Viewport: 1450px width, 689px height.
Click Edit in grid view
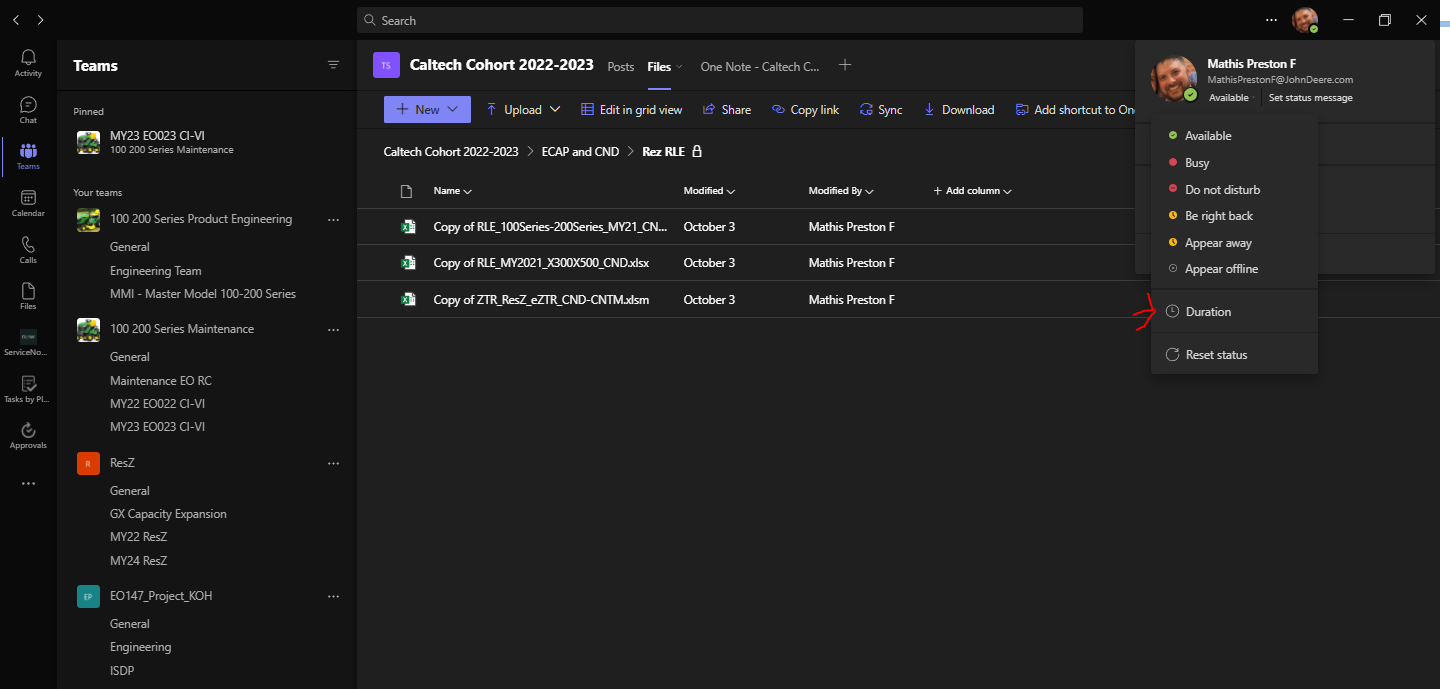(x=631, y=110)
